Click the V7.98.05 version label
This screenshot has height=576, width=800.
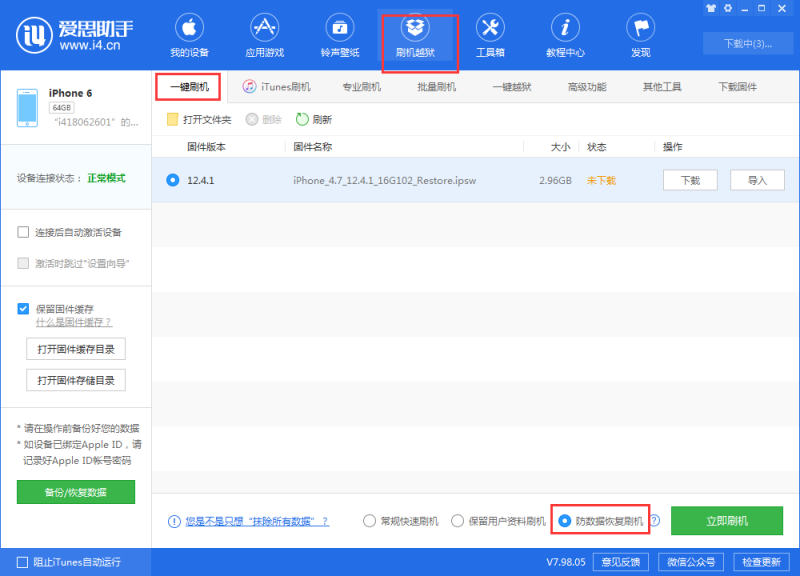[x=566, y=562]
